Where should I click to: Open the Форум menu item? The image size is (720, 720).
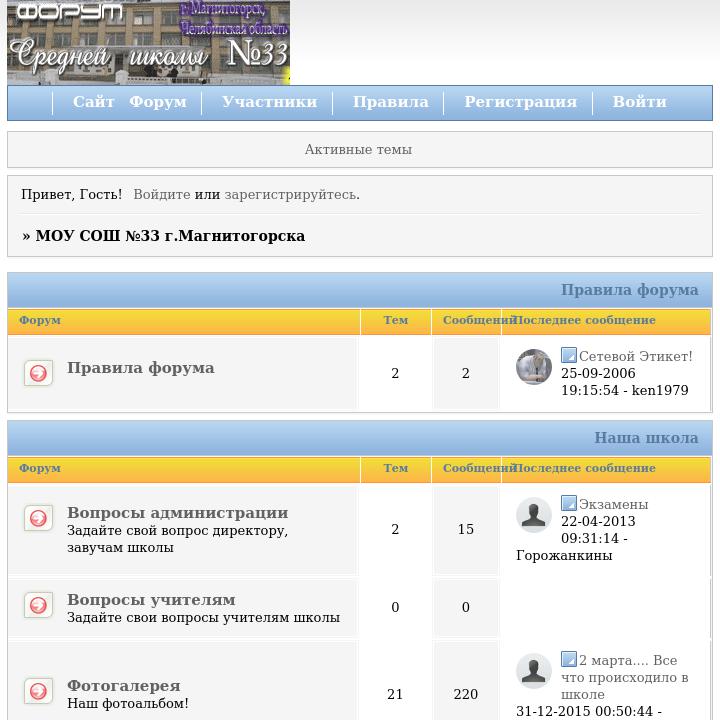click(x=158, y=101)
